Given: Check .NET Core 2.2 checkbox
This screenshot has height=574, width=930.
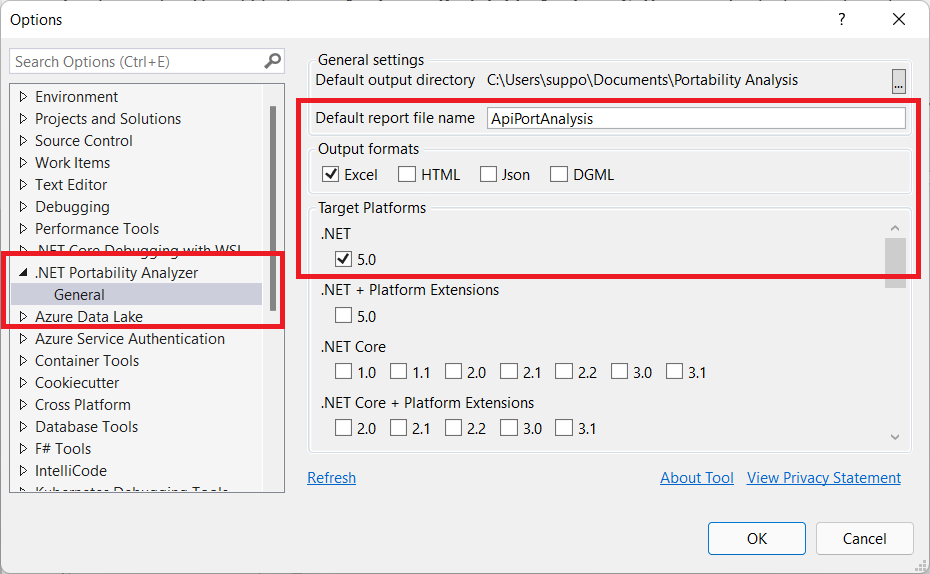Looking at the screenshot, I should [564, 372].
